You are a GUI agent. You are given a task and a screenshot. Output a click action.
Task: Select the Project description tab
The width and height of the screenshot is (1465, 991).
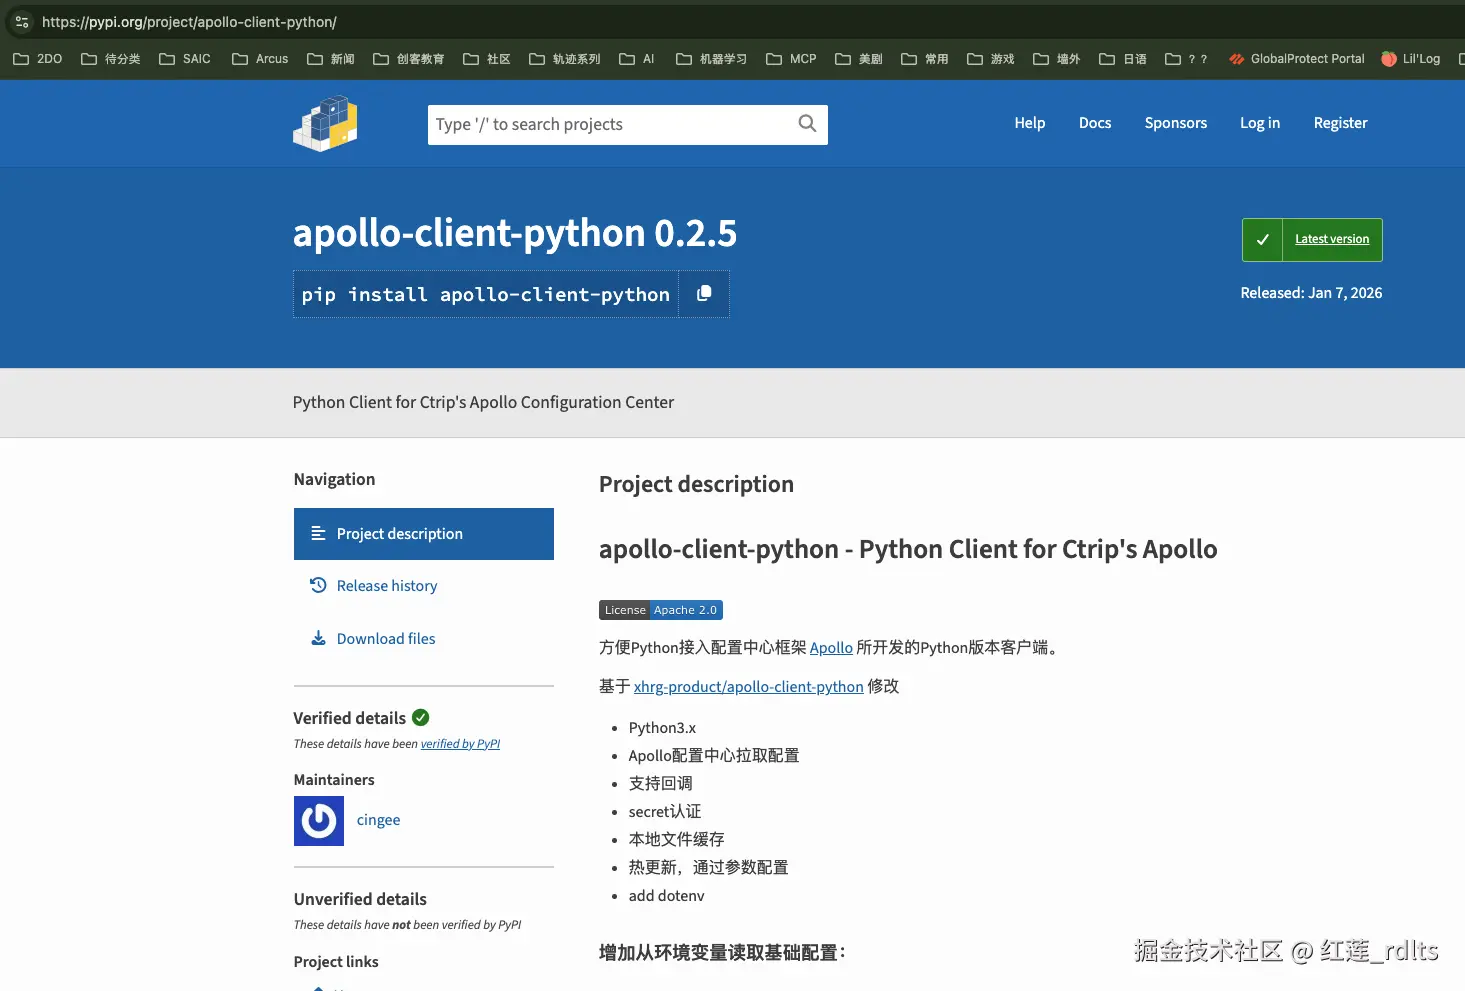tap(424, 534)
